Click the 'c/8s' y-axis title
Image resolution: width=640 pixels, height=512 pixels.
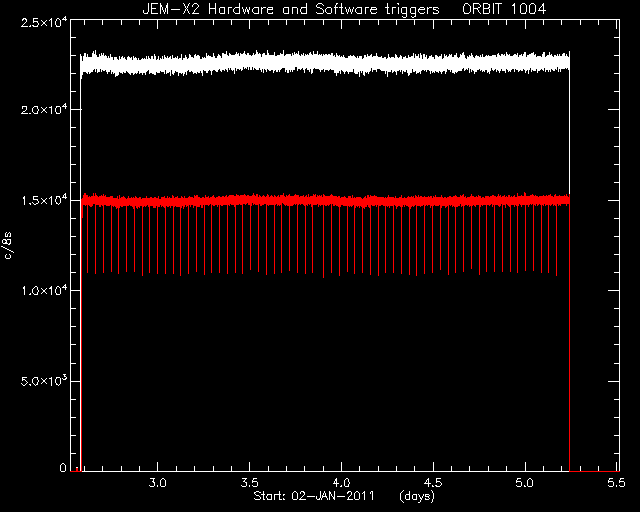point(8,245)
